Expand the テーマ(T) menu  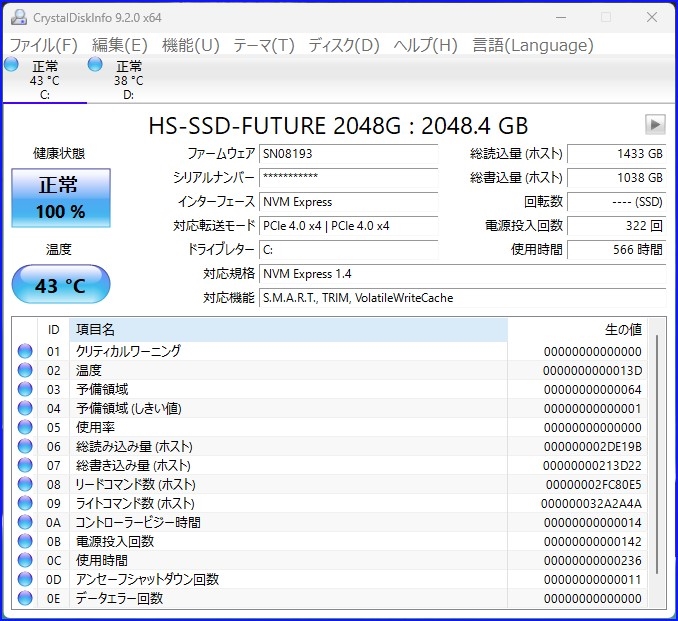[x=263, y=45]
